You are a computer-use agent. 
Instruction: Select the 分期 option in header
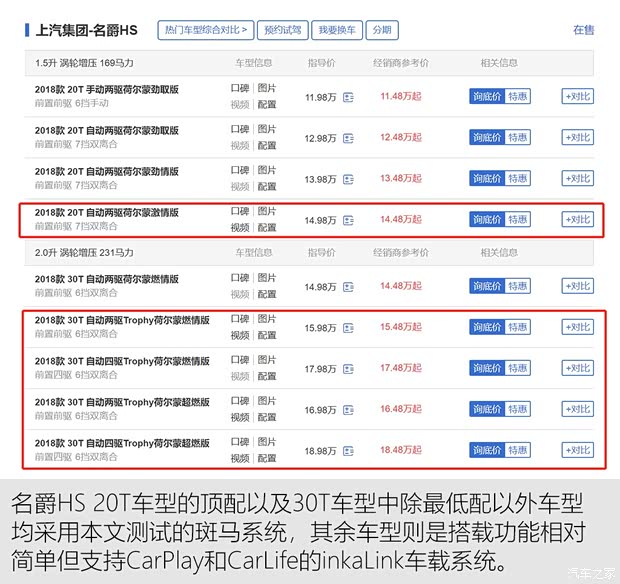click(x=381, y=30)
